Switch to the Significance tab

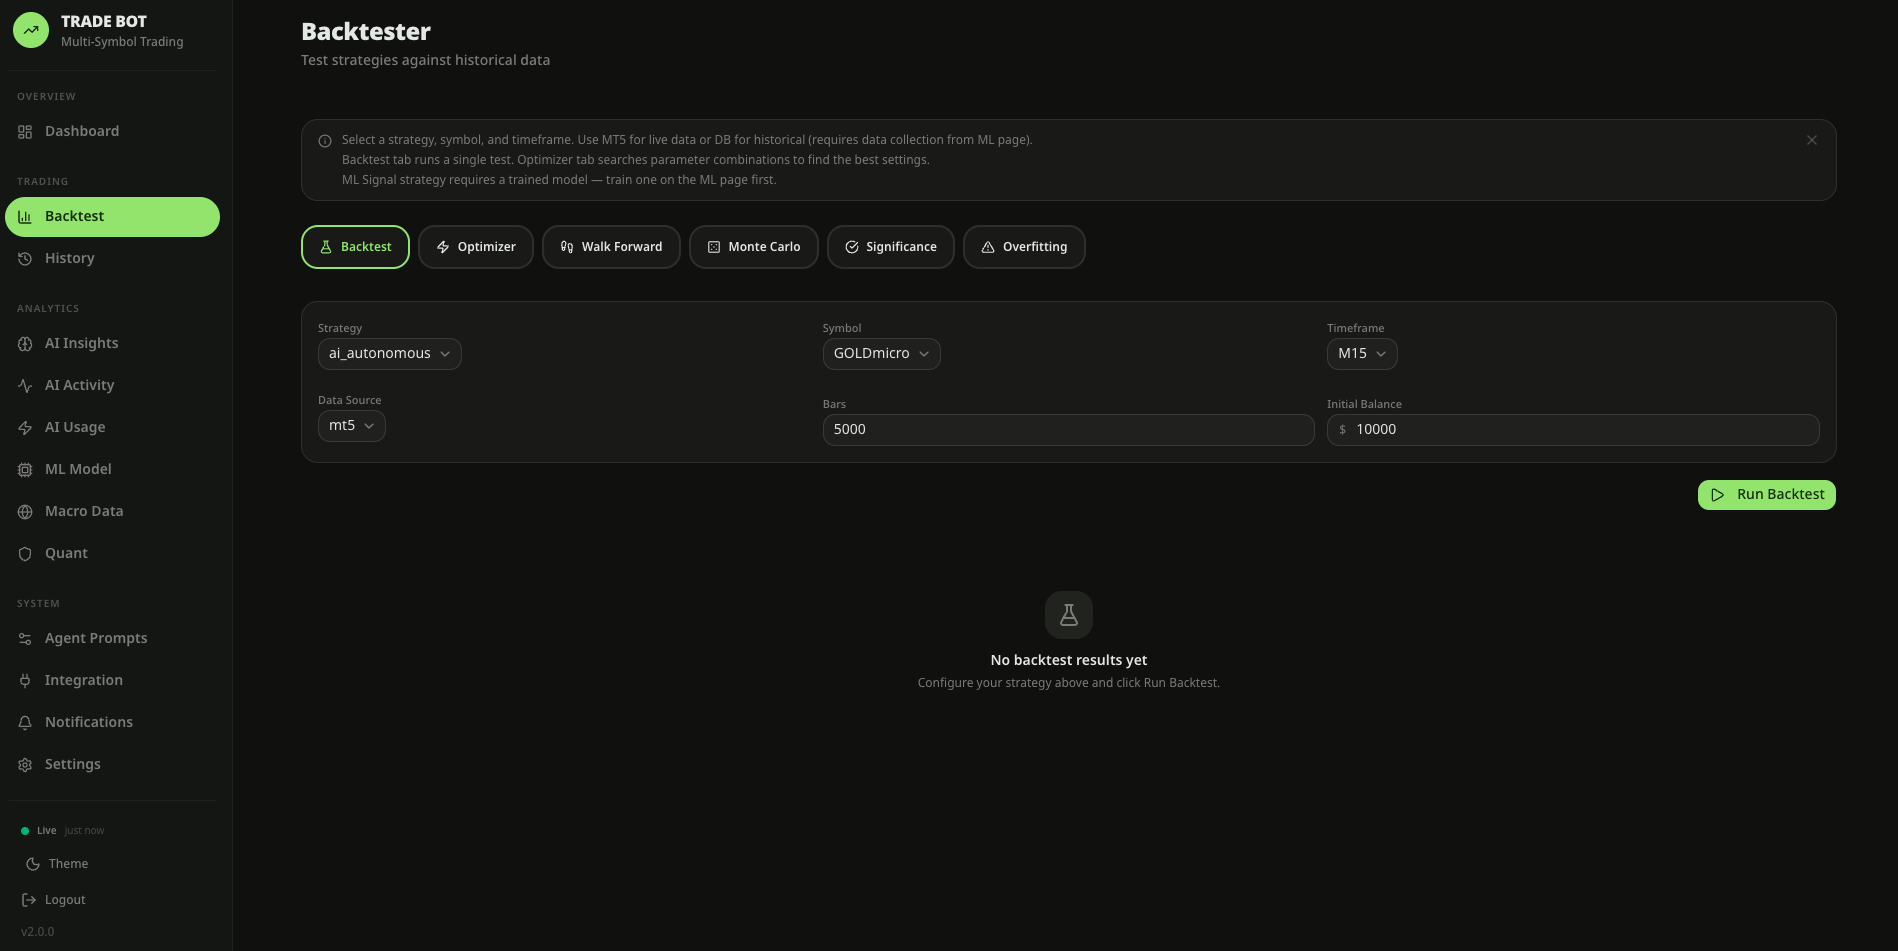coord(891,247)
